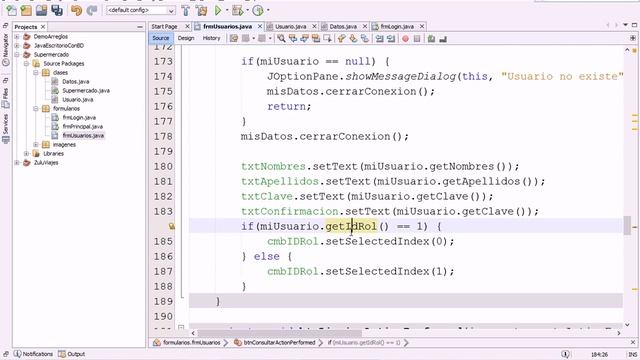Click the Find Next Occurrence icon

click(304, 38)
